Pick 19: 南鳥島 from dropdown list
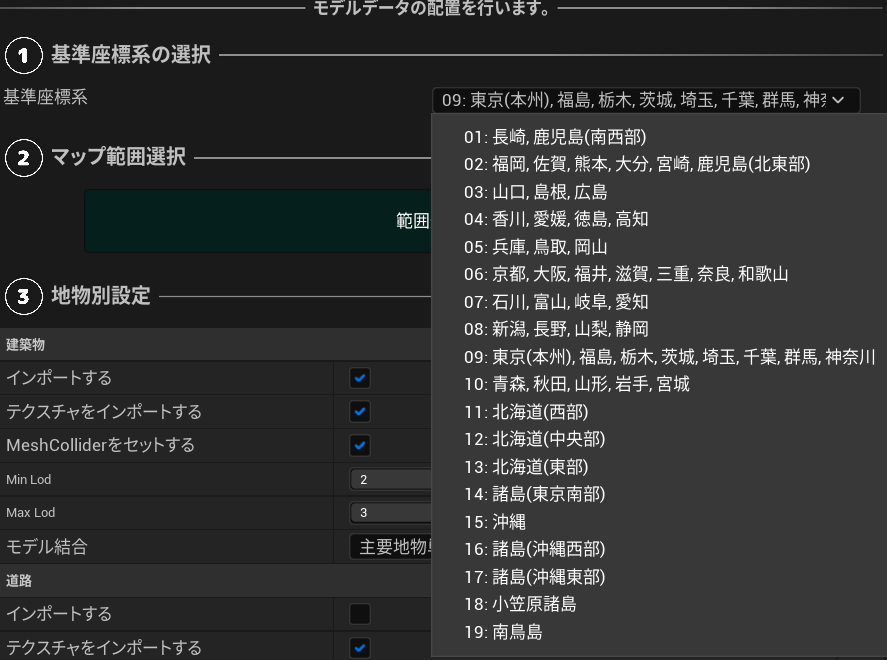Screen dimensions: 887x660 503,632
